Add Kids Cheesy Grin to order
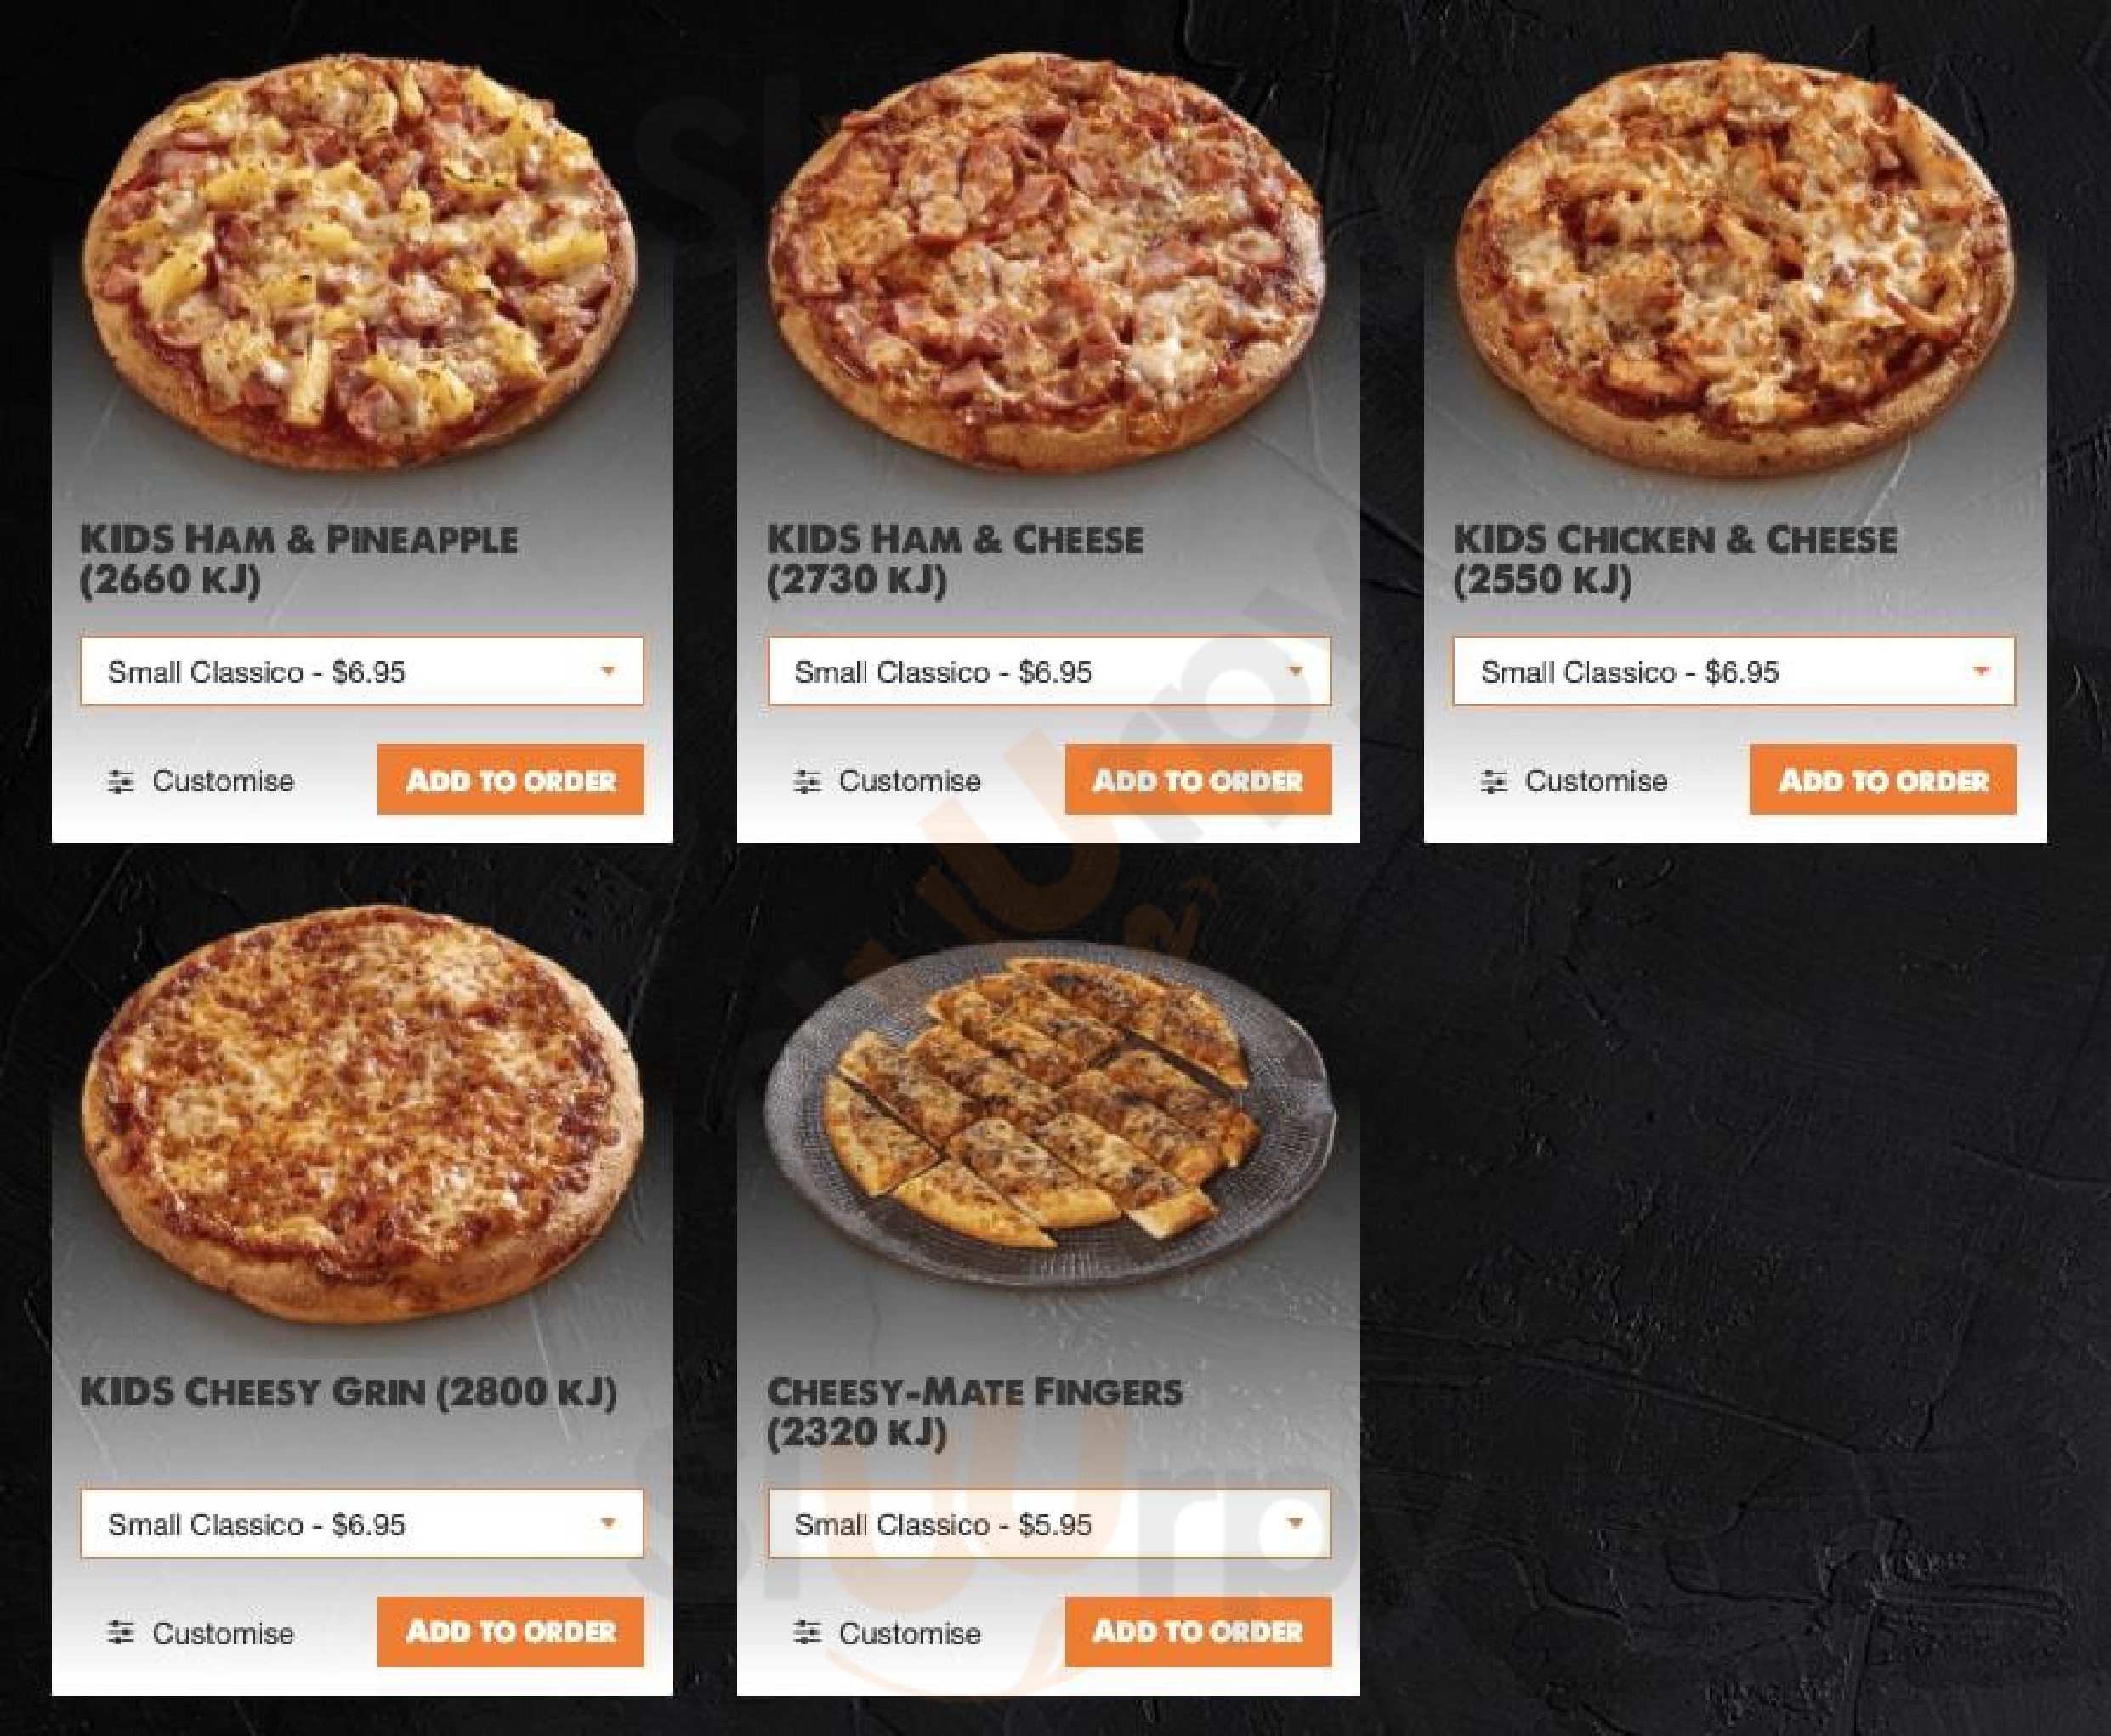The width and height of the screenshot is (2111, 1736). point(511,1631)
